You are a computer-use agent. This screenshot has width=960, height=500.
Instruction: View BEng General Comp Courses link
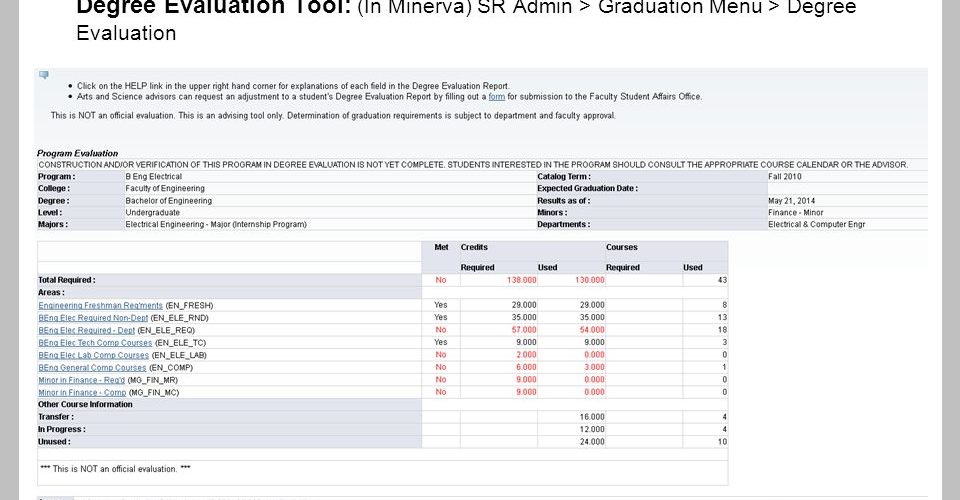click(x=92, y=367)
